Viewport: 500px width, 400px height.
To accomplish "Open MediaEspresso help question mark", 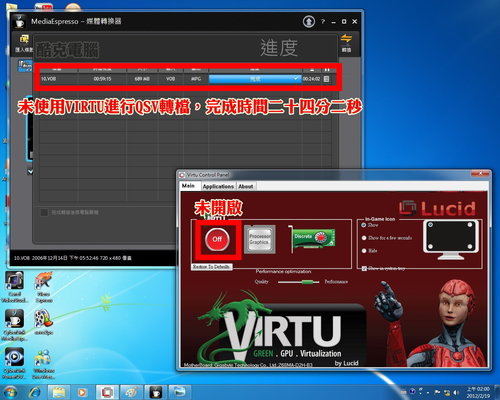I will click(x=323, y=22).
